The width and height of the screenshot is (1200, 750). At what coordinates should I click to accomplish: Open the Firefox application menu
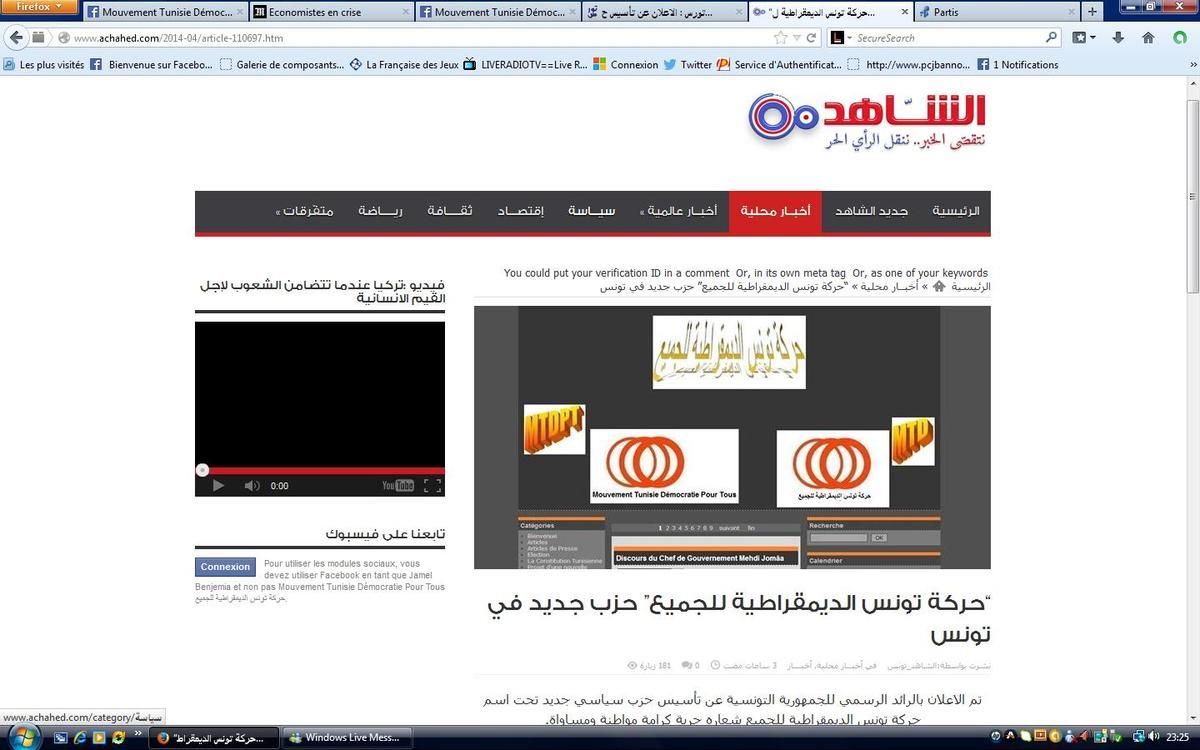pos(39,7)
